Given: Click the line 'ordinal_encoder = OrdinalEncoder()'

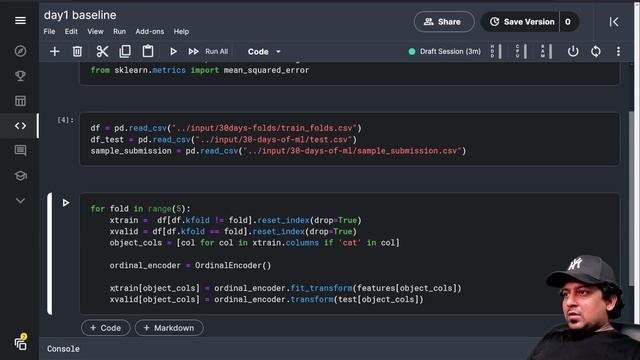Looking at the screenshot, I should coord(190,265).
